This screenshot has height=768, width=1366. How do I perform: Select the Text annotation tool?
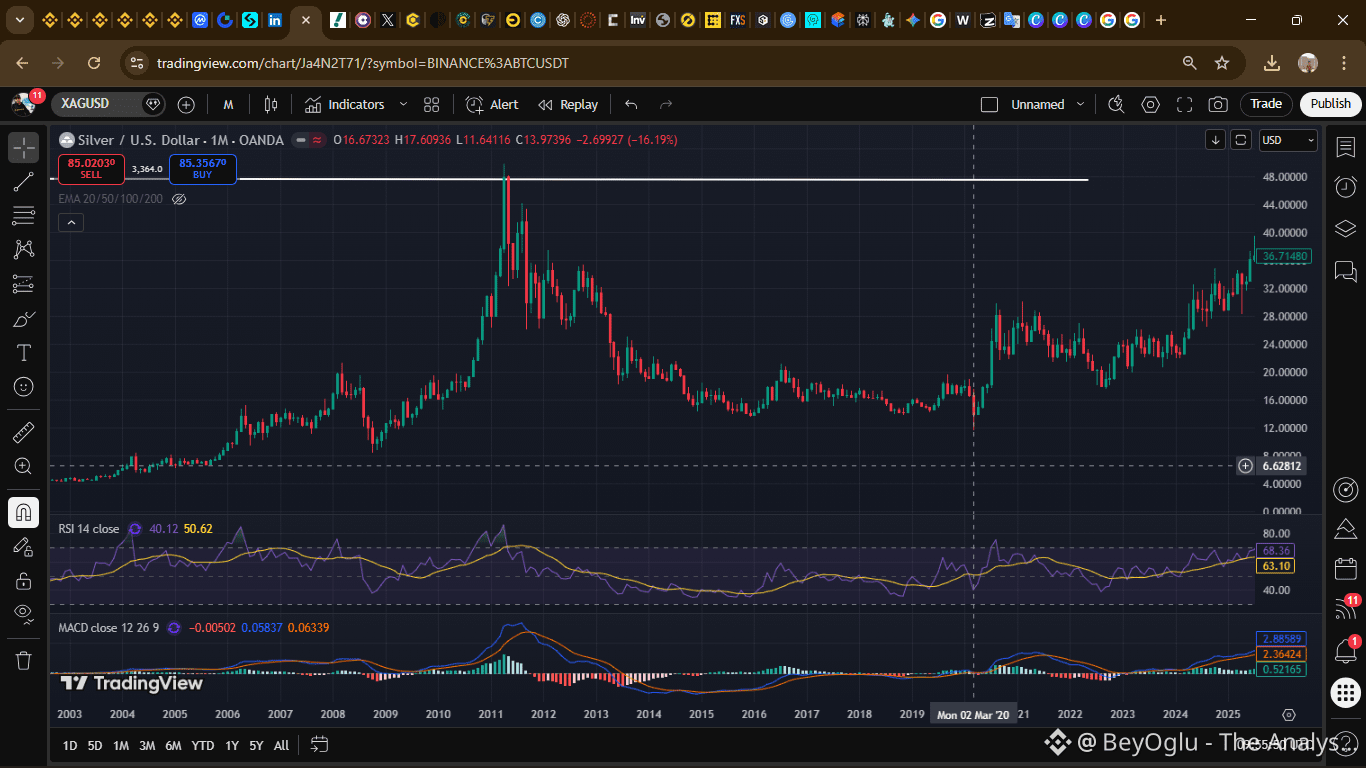pos(24,353)
